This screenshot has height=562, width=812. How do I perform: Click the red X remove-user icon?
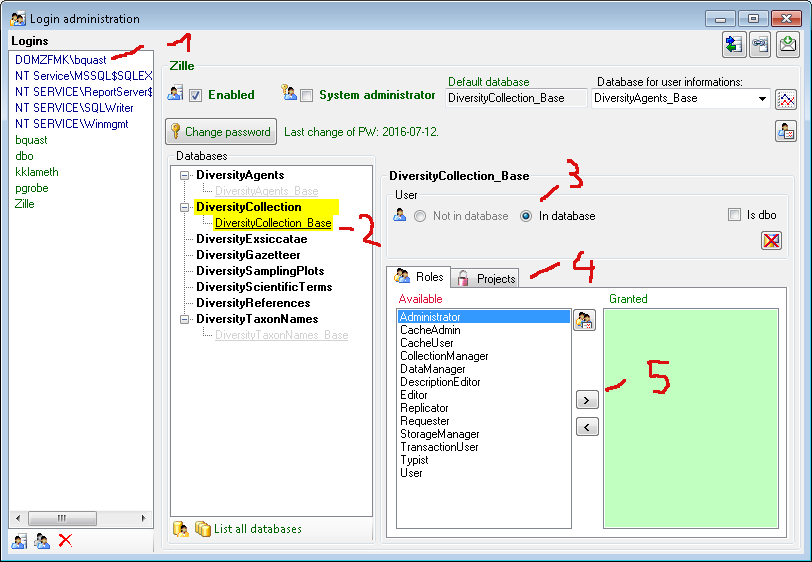click(x=771, y=240)
